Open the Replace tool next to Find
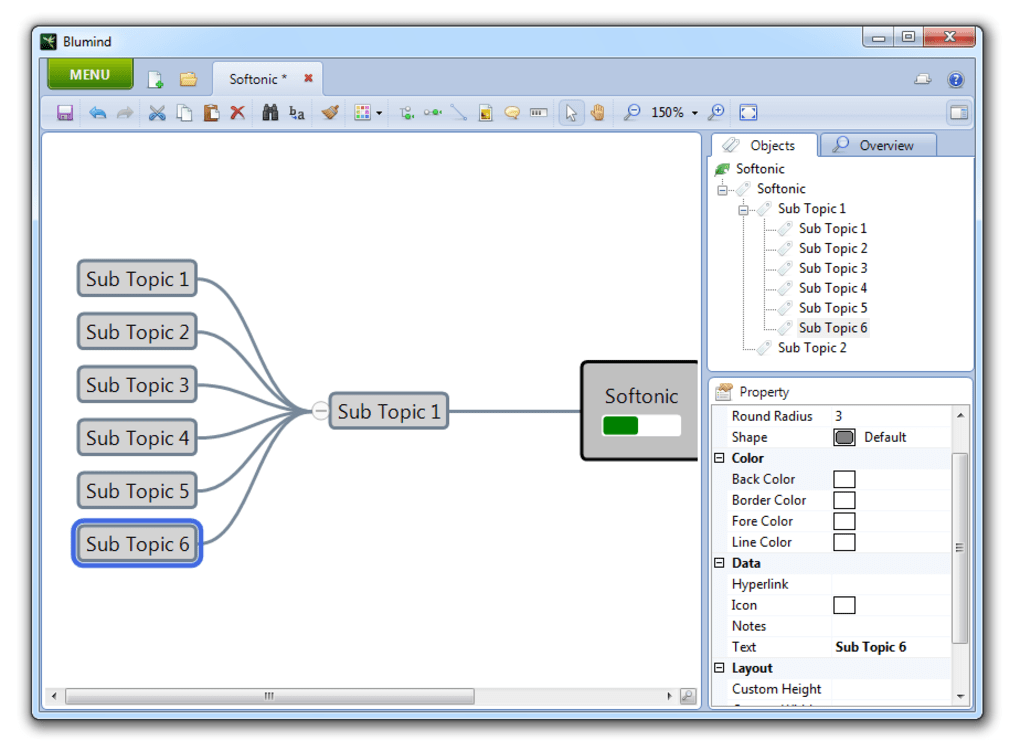 [295, 112]
